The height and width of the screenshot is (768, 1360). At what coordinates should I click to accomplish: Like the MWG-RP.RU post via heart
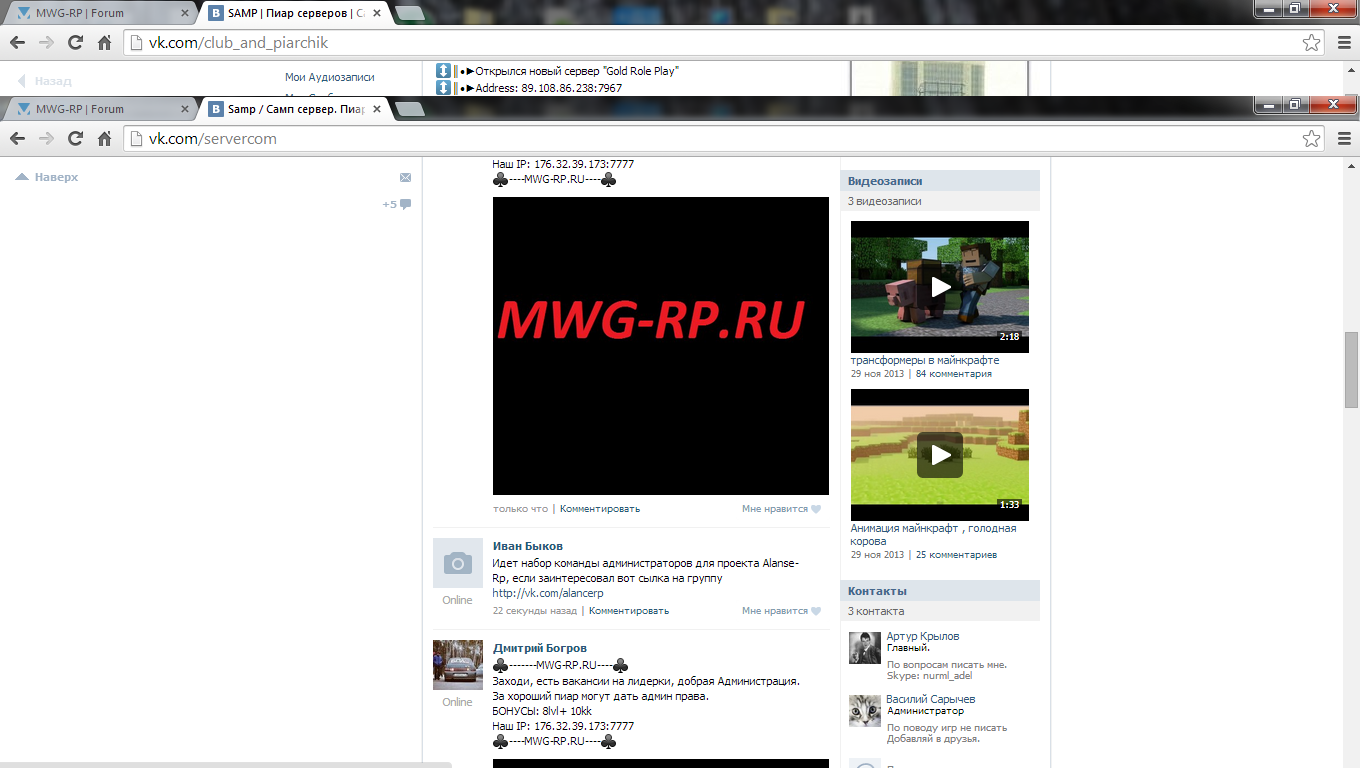coord(816,509)
